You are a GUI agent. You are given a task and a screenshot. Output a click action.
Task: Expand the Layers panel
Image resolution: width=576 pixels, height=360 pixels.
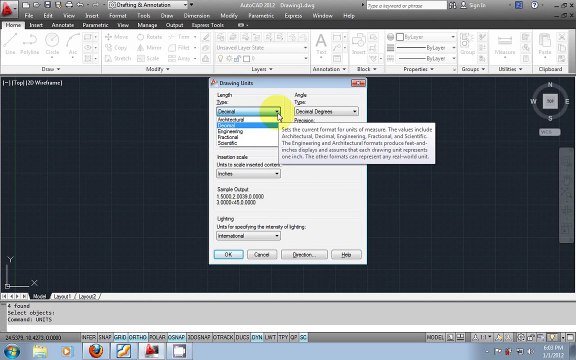click(x=262, y=69)
